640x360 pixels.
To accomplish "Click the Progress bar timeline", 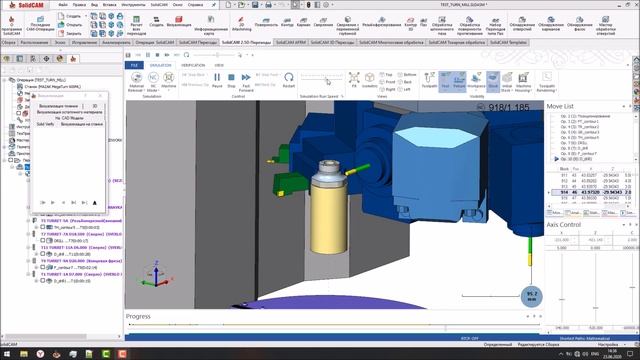I will (334, 325).
